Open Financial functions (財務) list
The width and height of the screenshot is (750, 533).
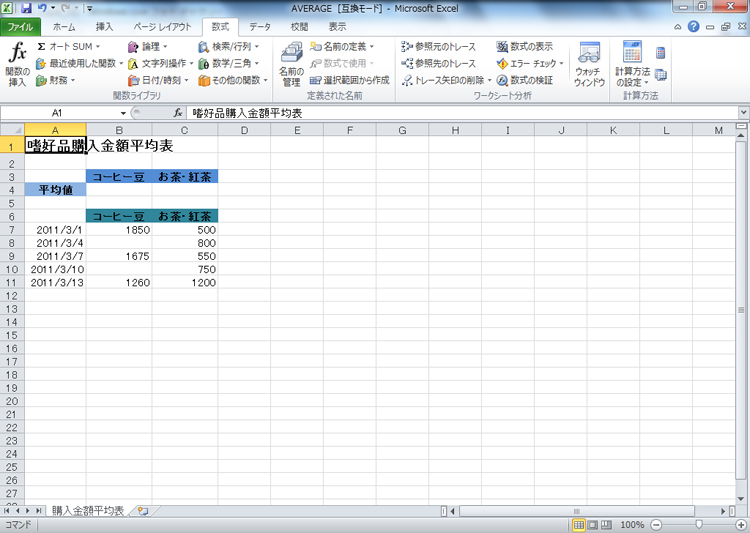click(x=55, y=80)
